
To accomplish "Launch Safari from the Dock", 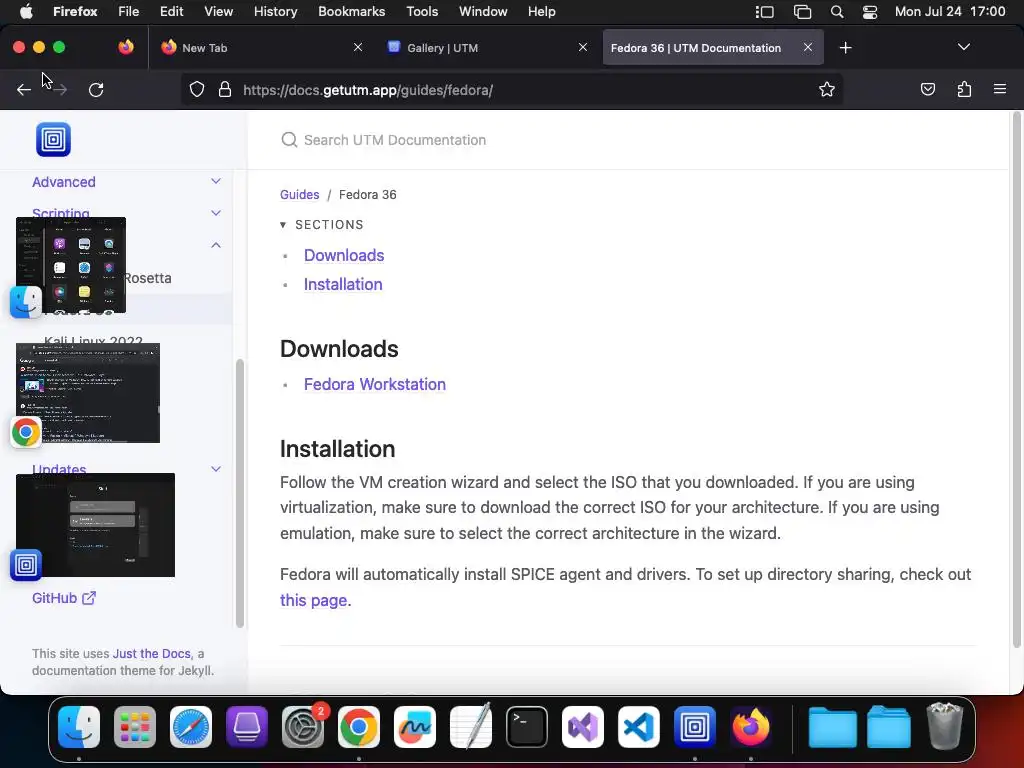I will pyautogui.click(x=191, y=727).
